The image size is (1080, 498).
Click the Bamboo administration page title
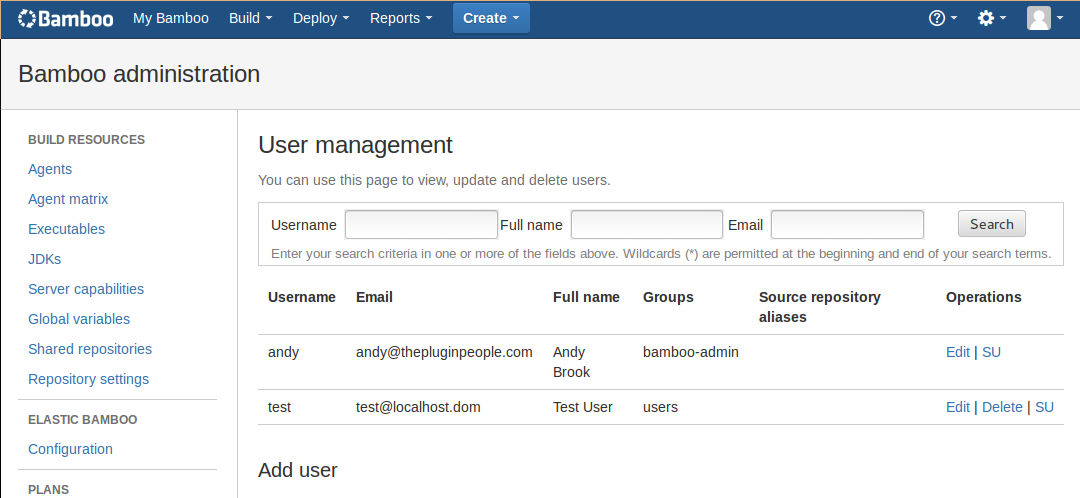click(x=139, y=74)
